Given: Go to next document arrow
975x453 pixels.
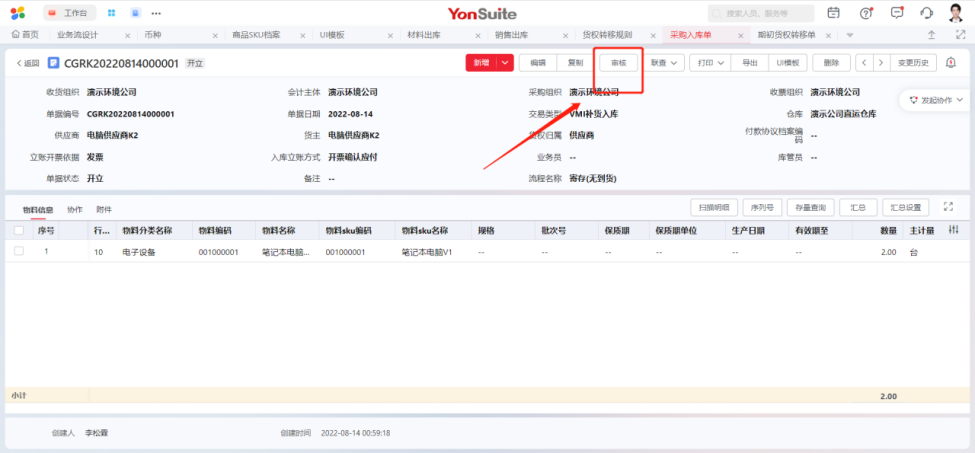Looking at the screenshot, I should [880, 63].
